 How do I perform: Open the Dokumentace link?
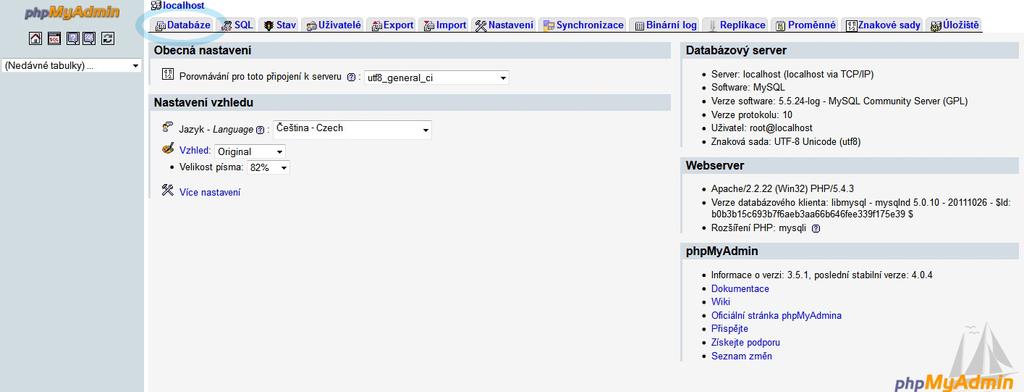740,288
